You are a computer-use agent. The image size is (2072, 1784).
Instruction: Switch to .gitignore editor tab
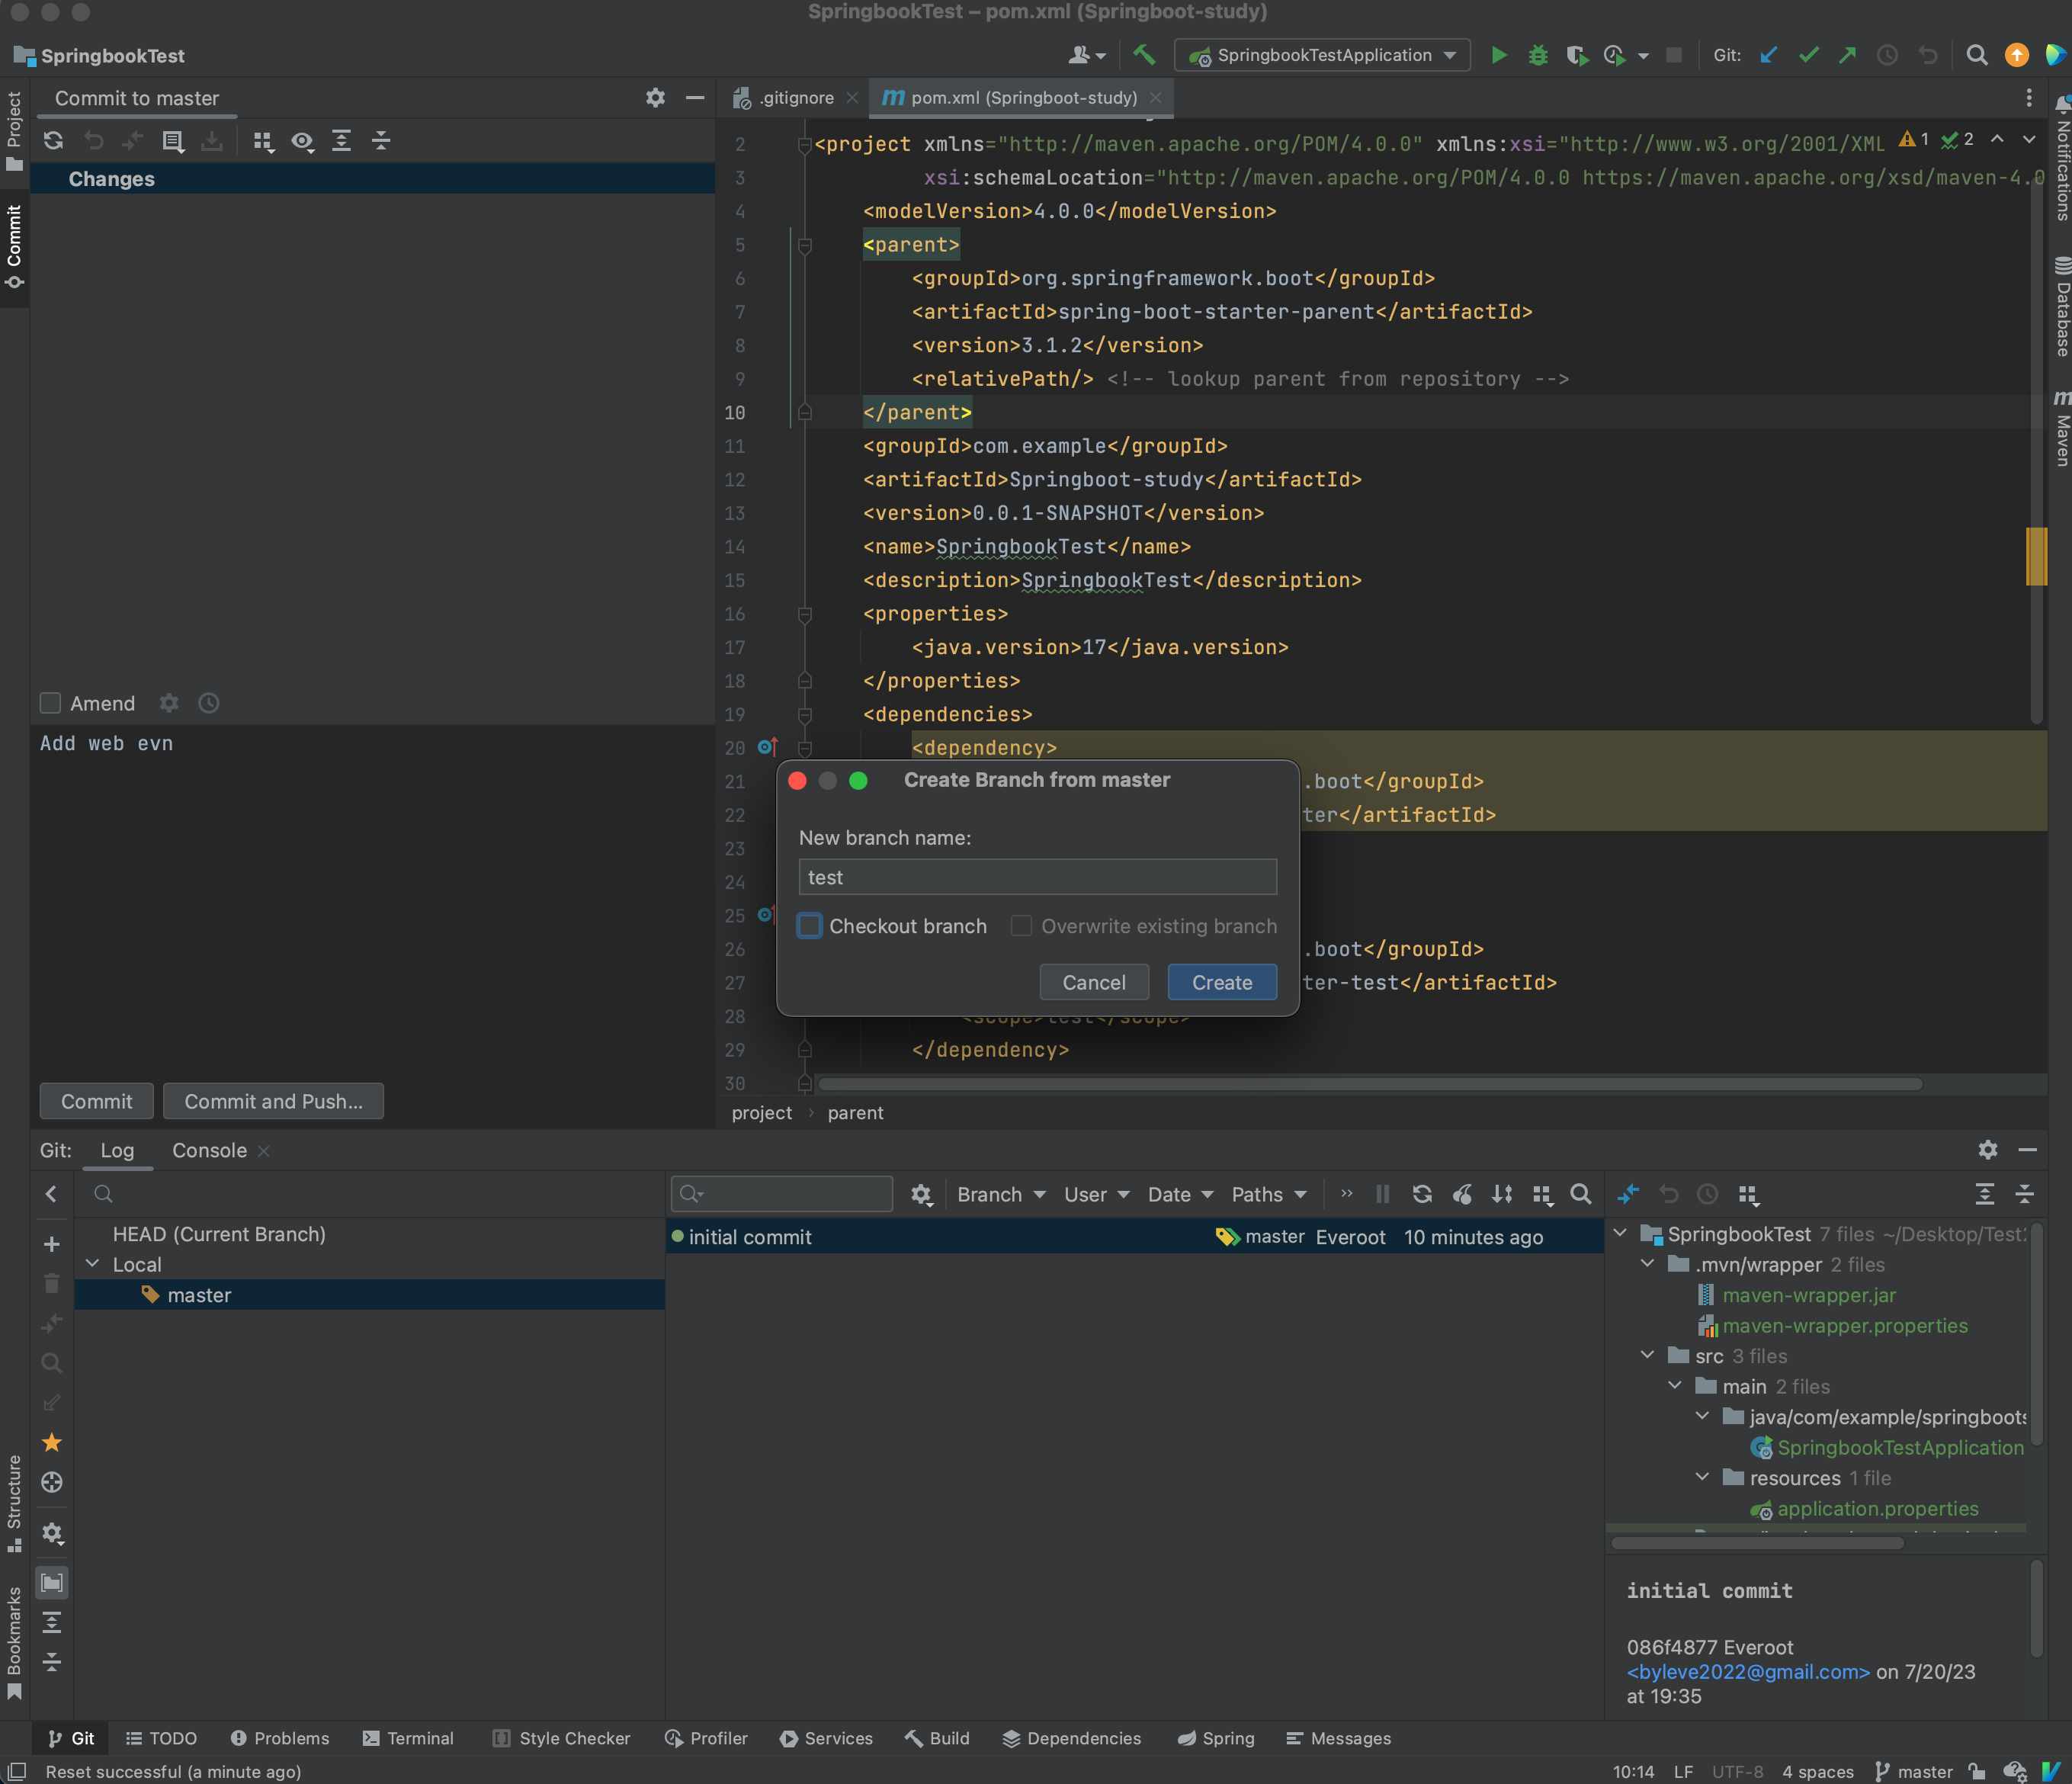tap(795, 98)
